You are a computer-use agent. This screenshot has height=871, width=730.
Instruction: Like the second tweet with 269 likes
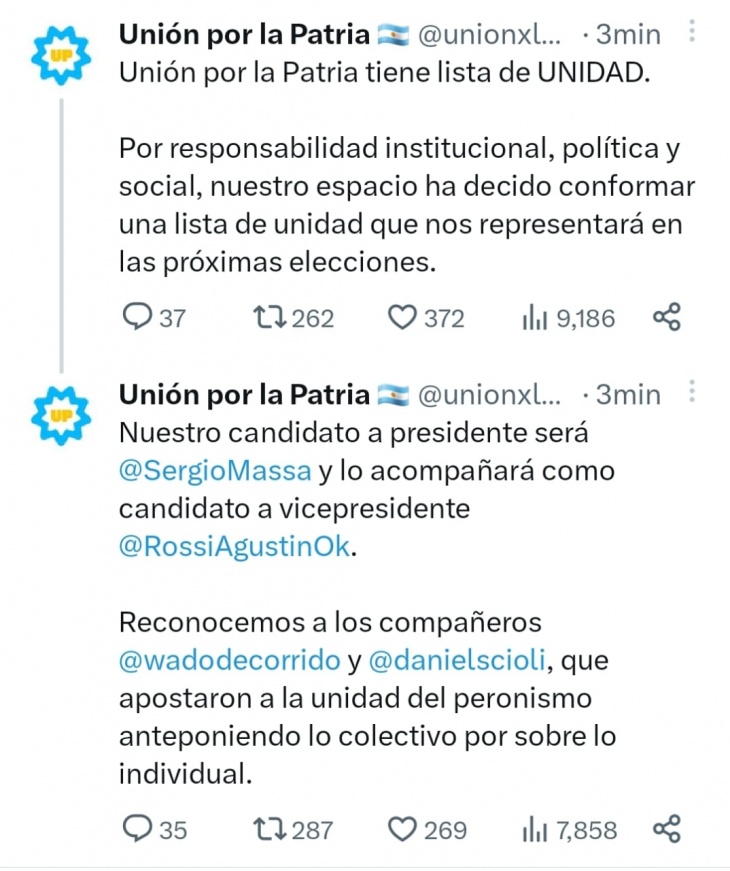[401, 829]
